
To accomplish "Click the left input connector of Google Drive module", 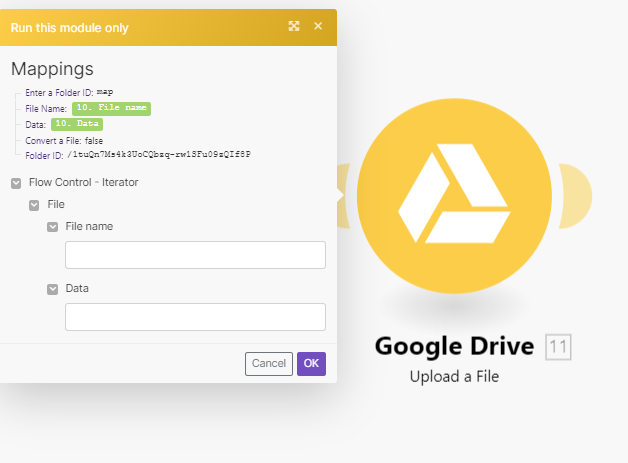I will click(x=344, y=196).
